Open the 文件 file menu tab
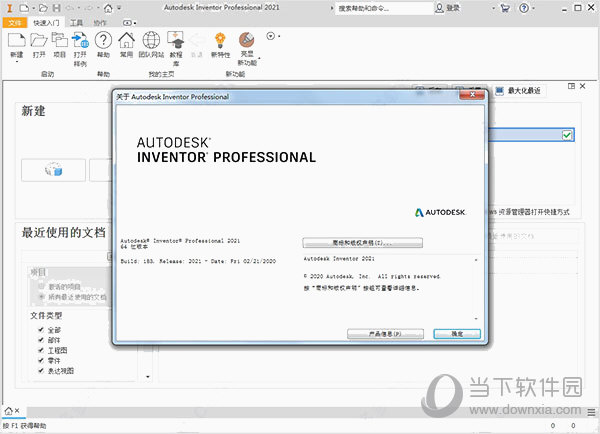 [x=15, y=23]
